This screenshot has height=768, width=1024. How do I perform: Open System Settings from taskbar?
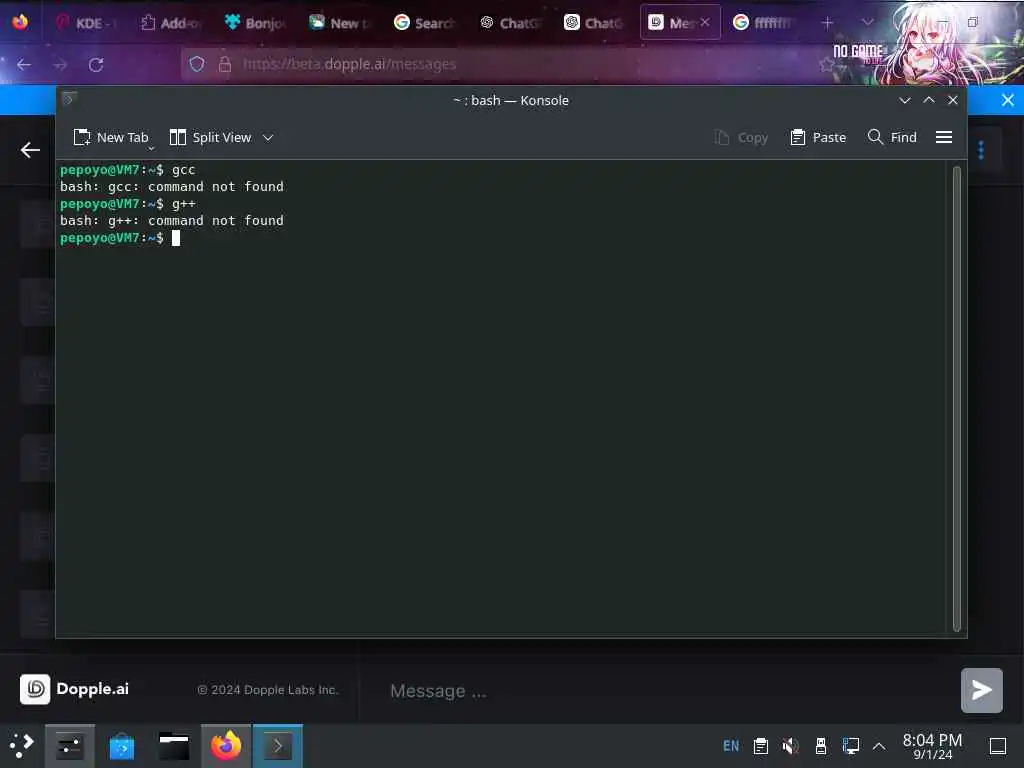69,745
